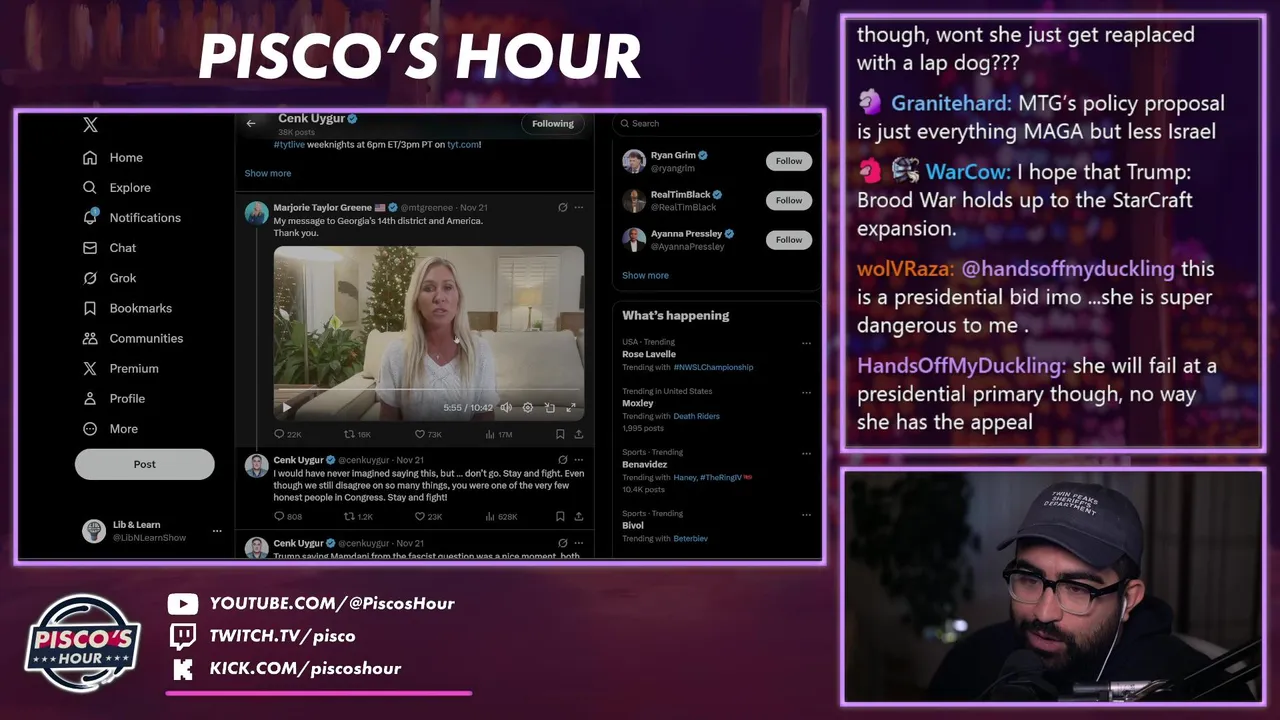Open the Beterbiev trending link

(x=690, y=538)
